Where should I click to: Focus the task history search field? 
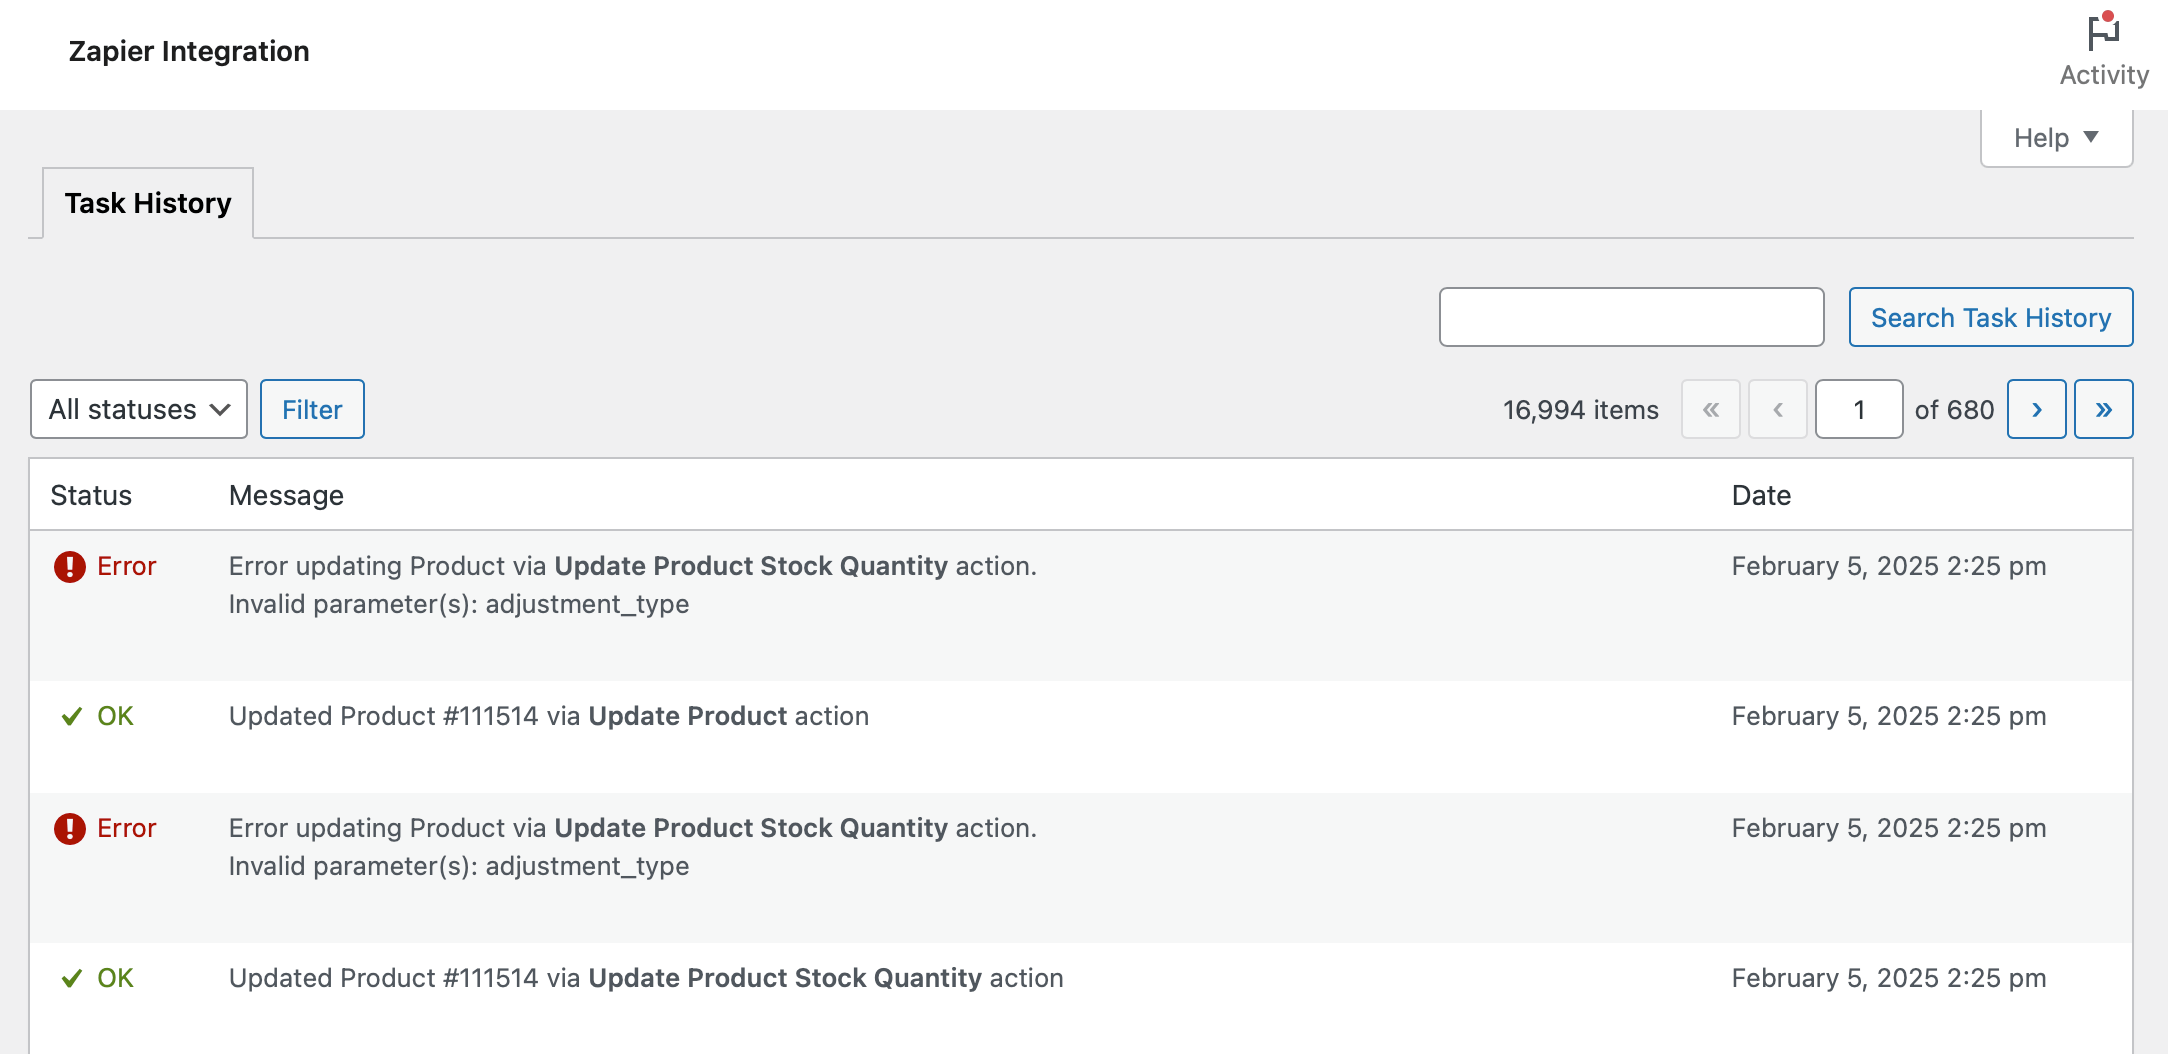[1631, 318]
